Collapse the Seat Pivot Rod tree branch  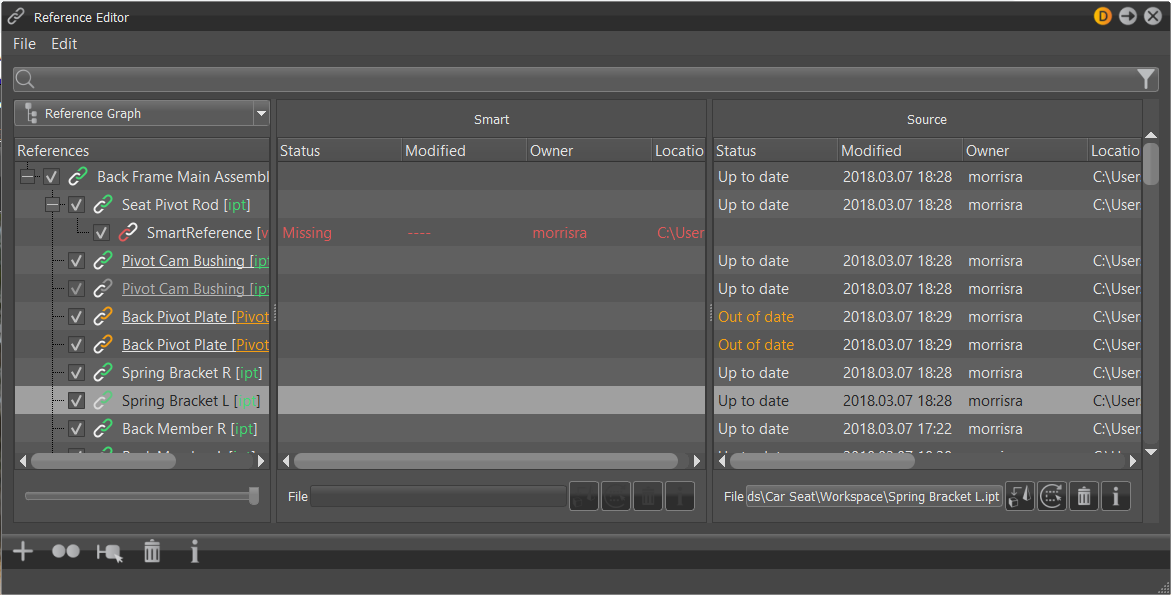point(53,204)
